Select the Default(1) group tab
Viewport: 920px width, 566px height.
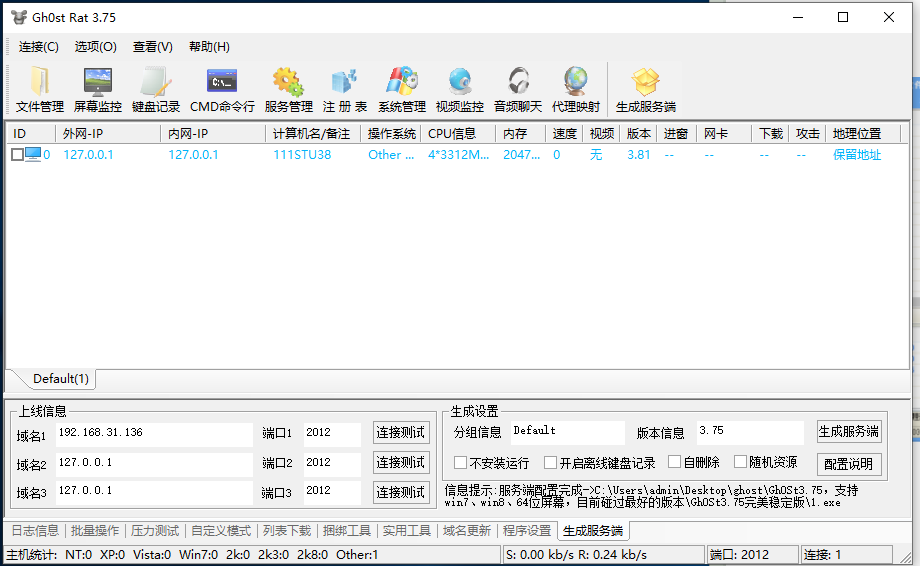tap(60, 379)
